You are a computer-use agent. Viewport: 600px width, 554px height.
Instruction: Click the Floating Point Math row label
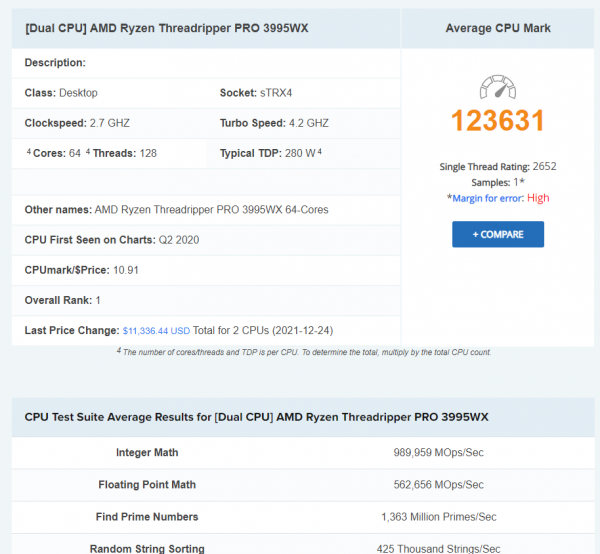click(x=147, y=485)
